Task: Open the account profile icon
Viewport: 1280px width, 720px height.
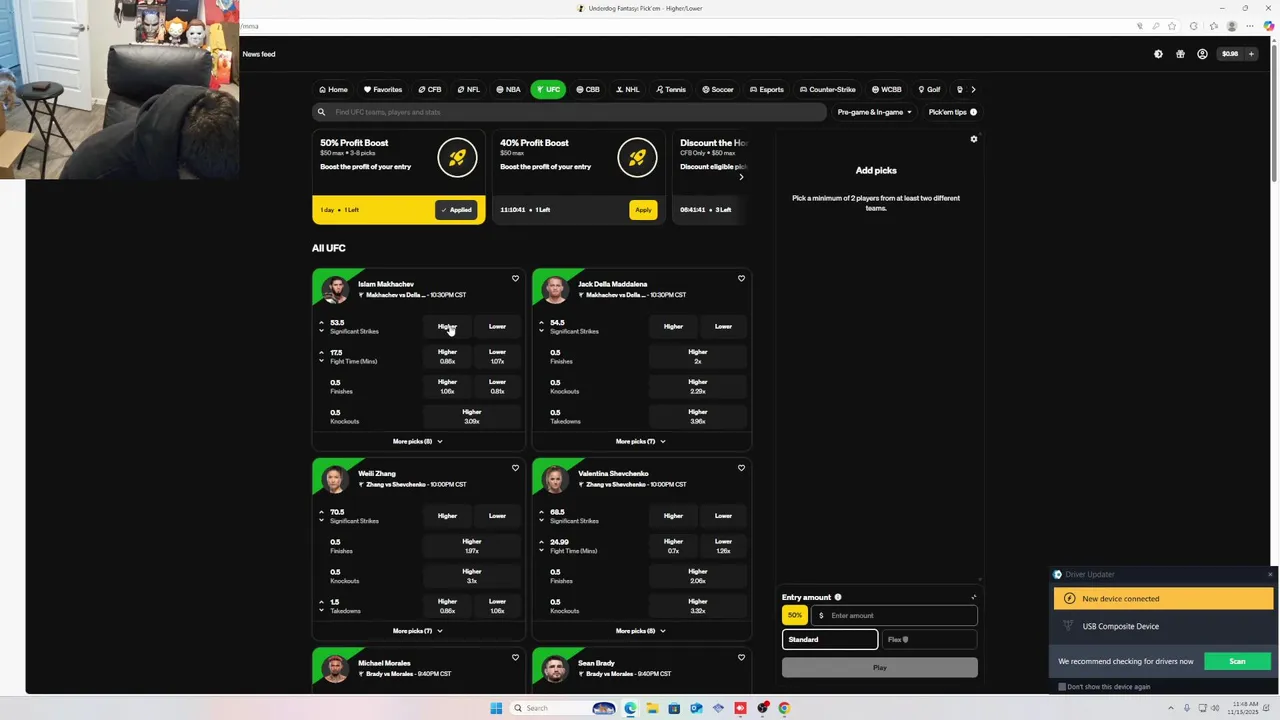Action: (1202, 54)
